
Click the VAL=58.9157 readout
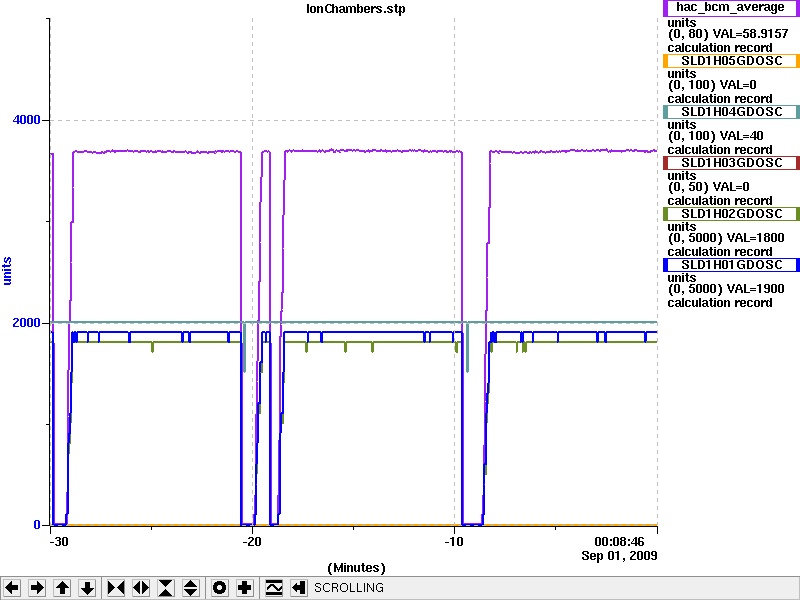750,34
